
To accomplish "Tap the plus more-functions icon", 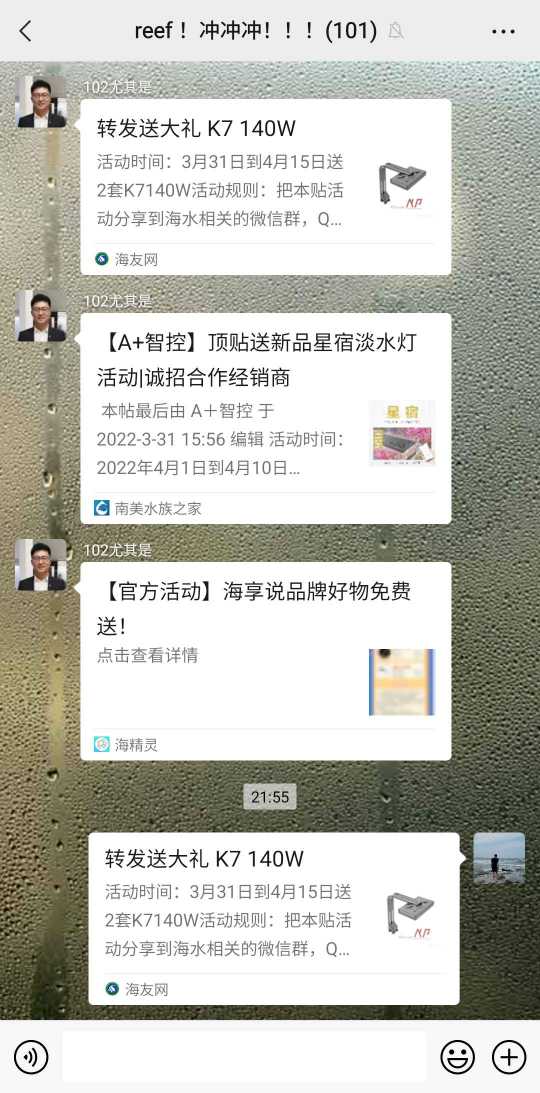I will [x=509, y=1057].
